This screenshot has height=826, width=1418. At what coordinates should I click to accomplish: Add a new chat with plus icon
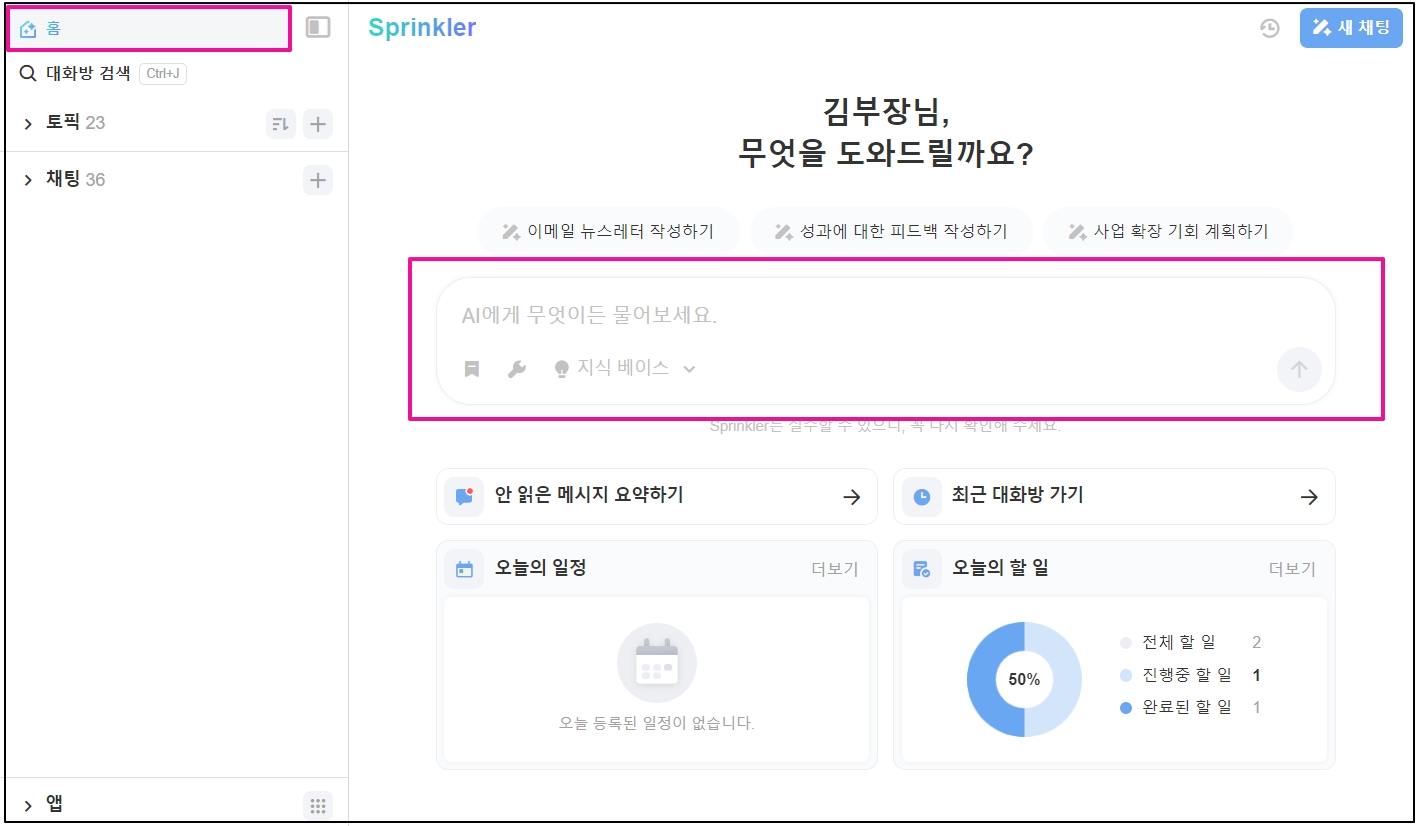point(318,181)
